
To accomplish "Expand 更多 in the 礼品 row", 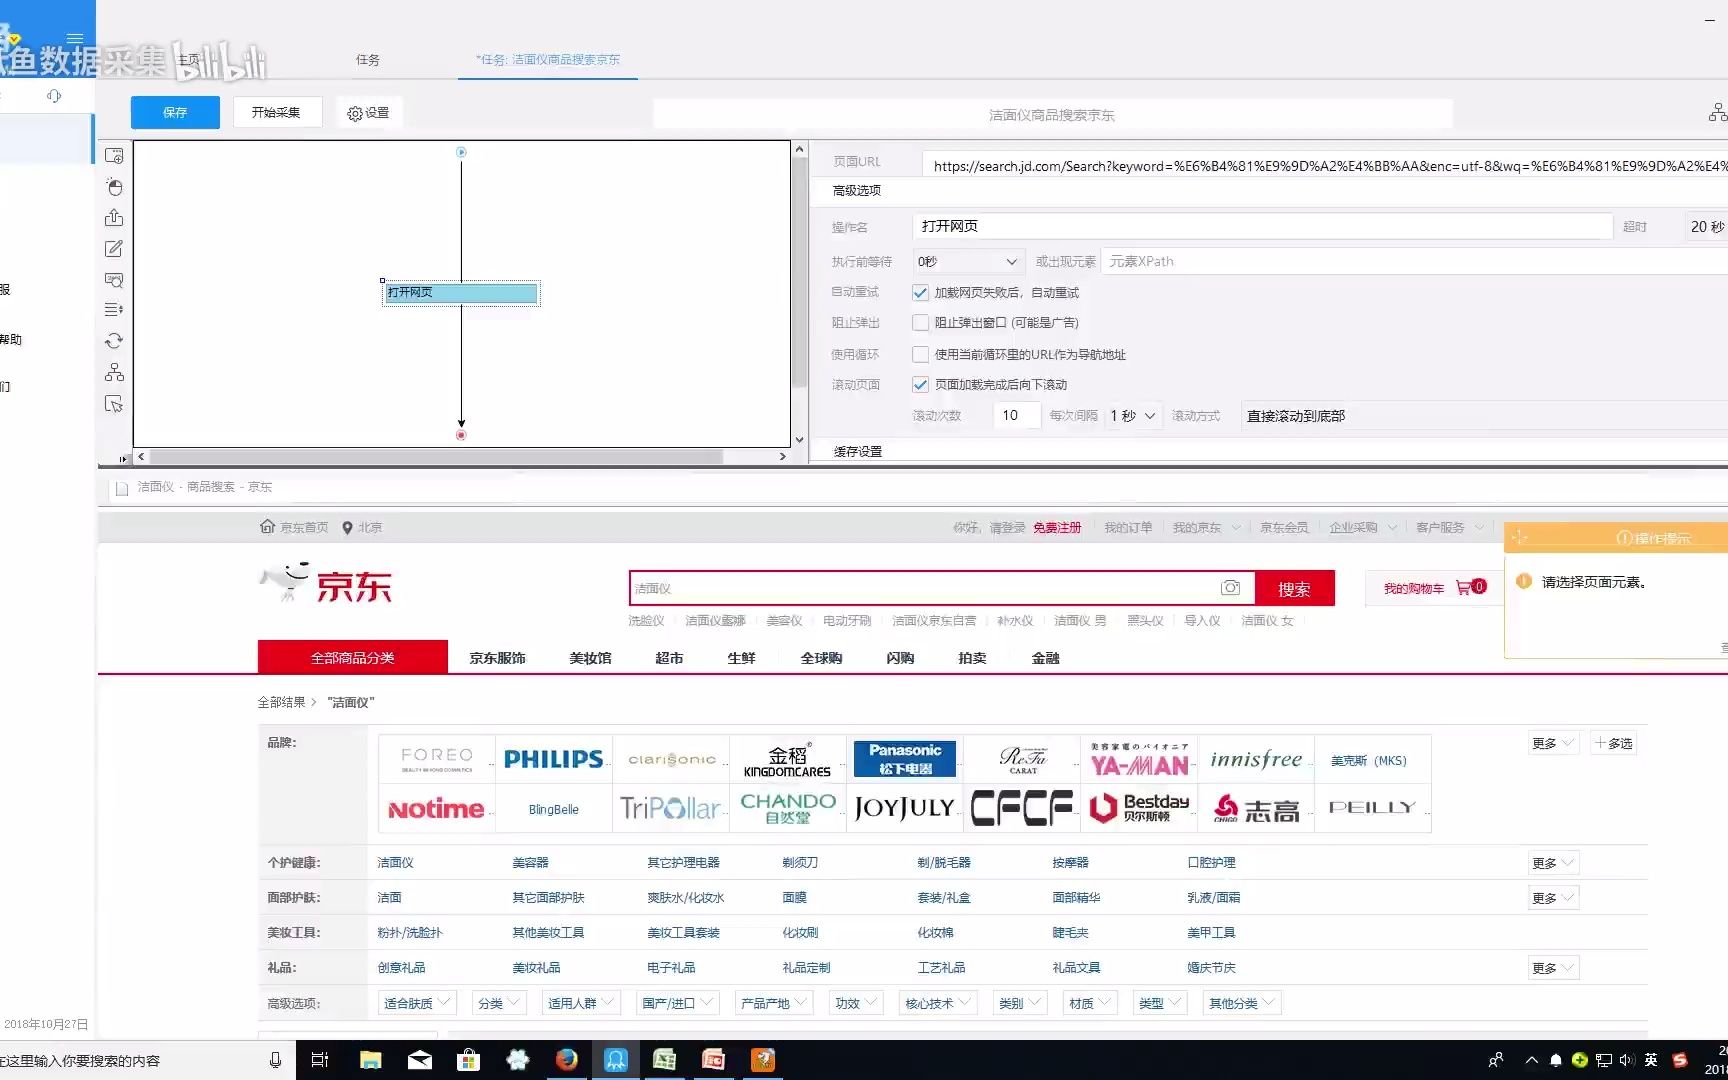I will (x=1553, y=968).
